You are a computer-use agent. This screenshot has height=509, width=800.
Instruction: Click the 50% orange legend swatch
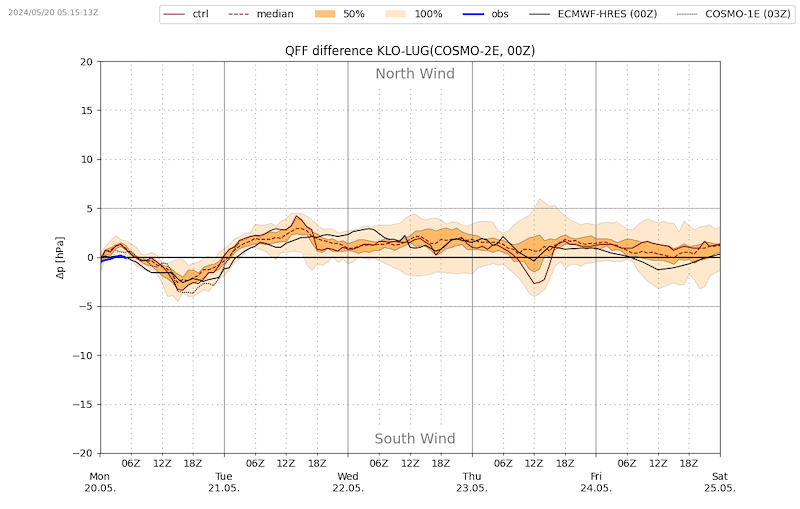[x=324, y=14]
